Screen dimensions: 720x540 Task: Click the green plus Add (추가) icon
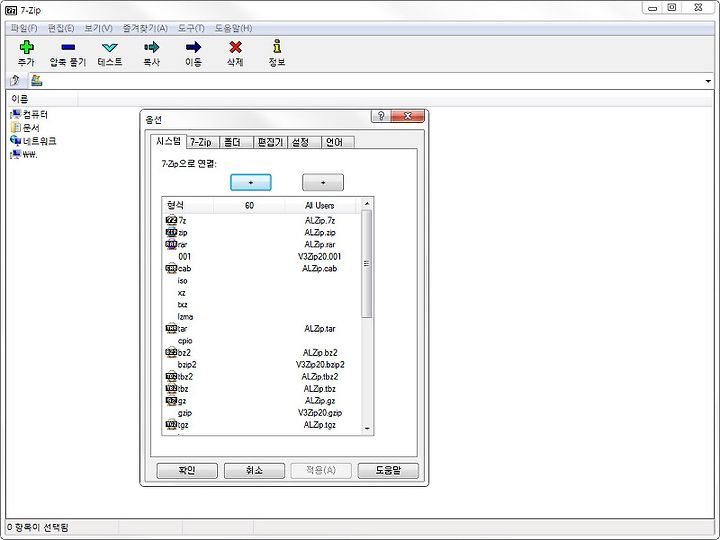click(x=26, y=47)
